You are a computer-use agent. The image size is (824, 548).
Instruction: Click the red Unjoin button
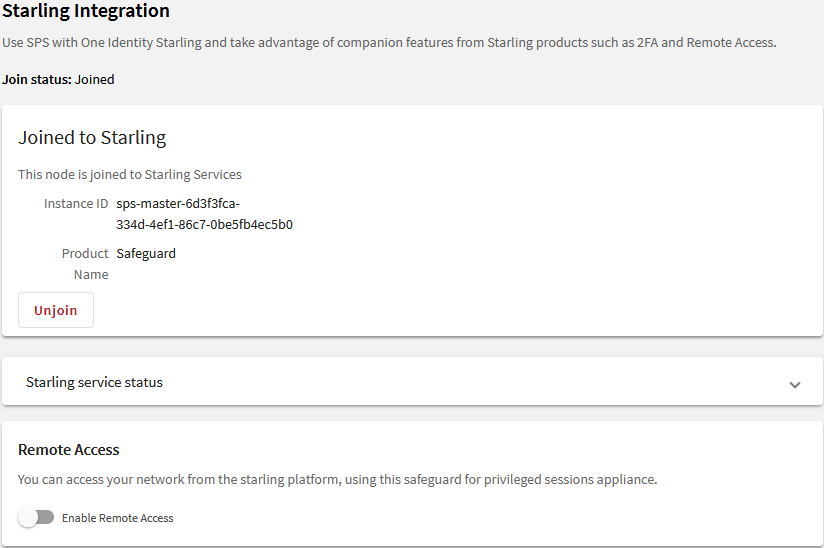click(x=56, y=310)
